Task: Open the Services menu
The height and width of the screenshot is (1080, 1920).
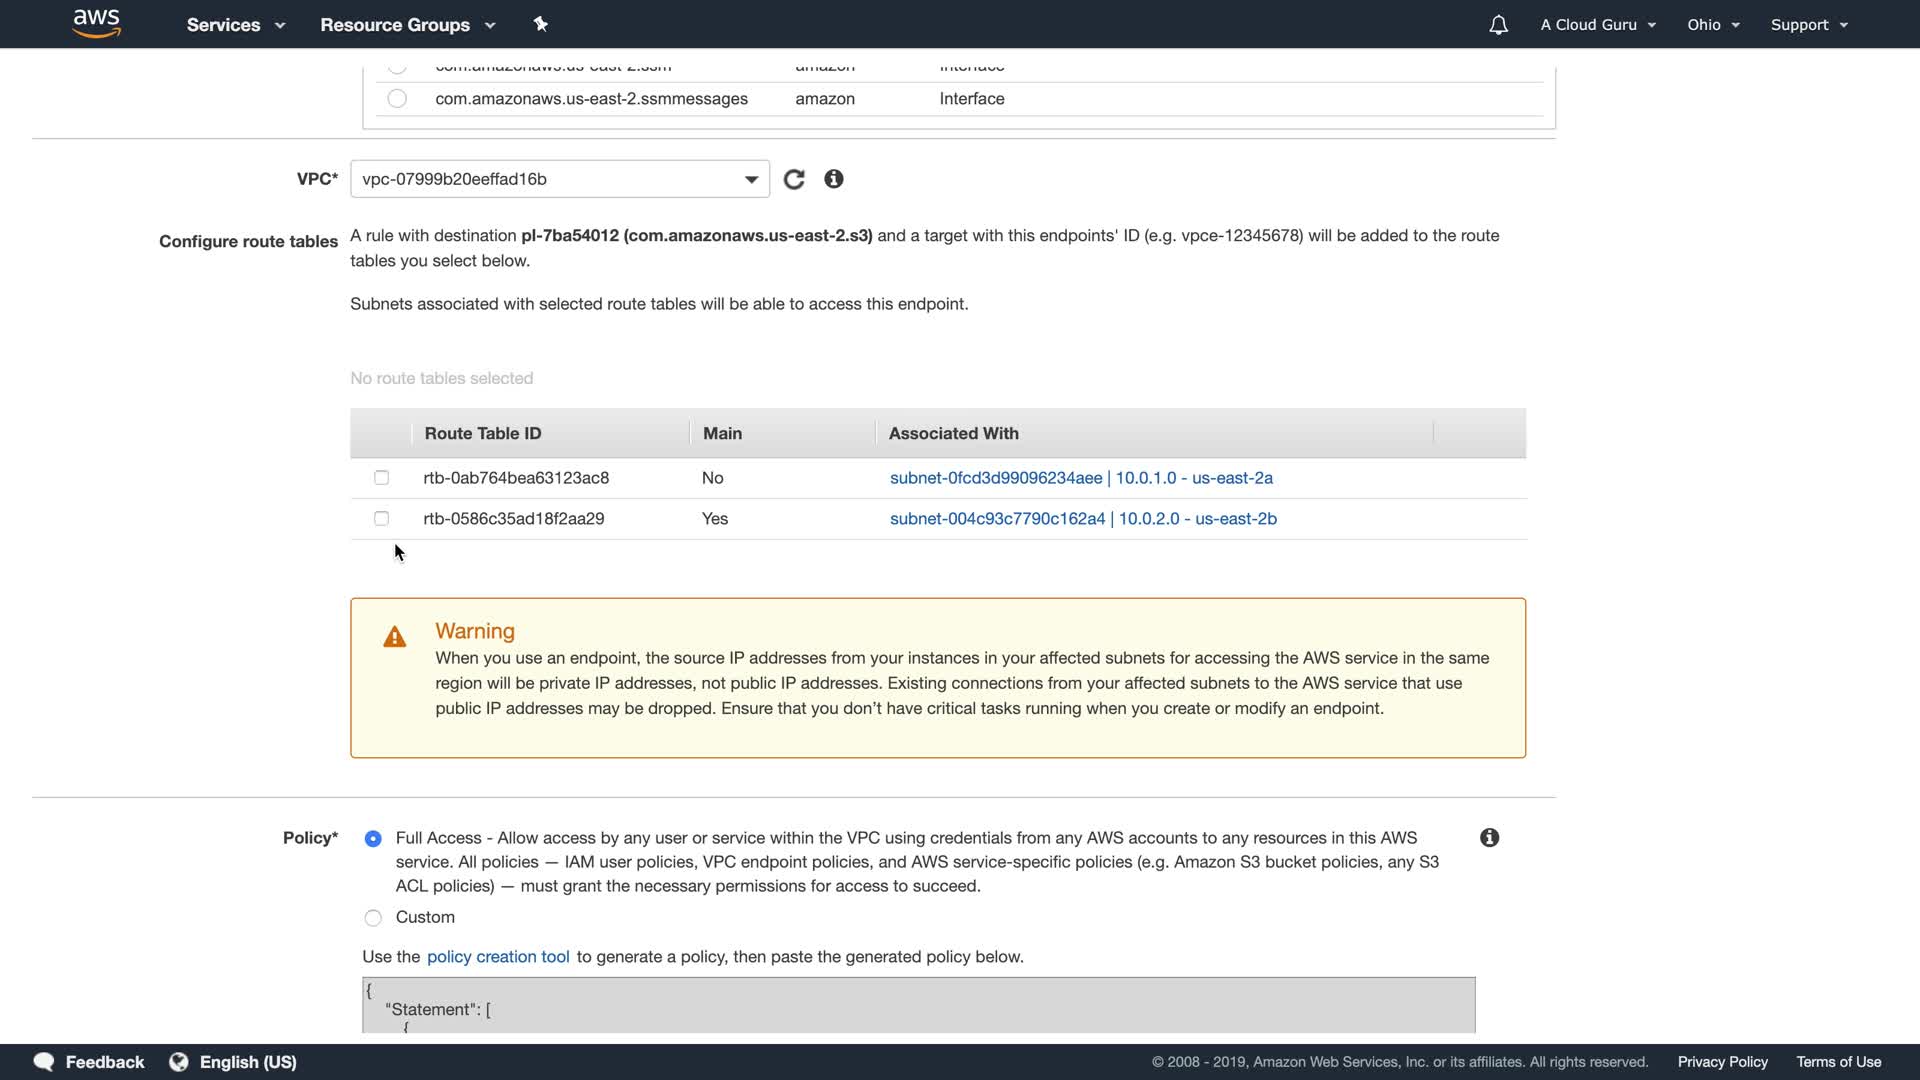Action: click(x=235, y=25)
